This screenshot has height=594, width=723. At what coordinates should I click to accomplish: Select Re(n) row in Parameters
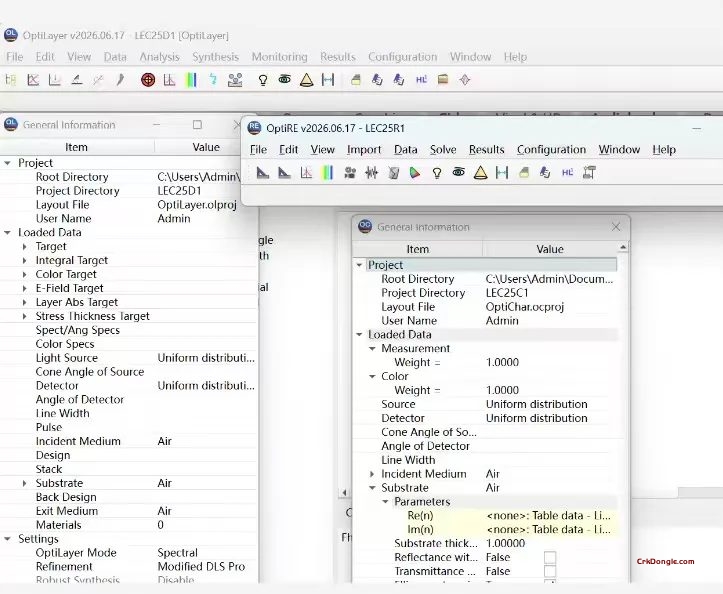point(485,516)
